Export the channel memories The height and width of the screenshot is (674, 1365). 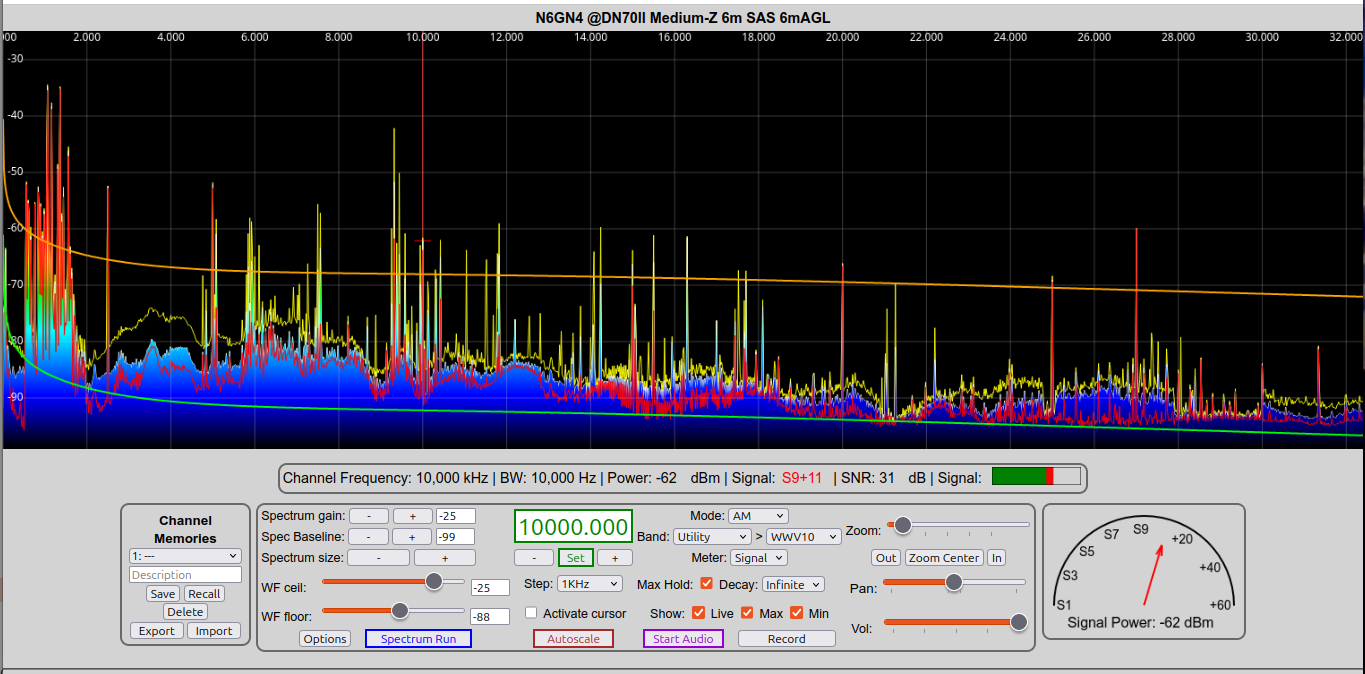tap(156, 631)
